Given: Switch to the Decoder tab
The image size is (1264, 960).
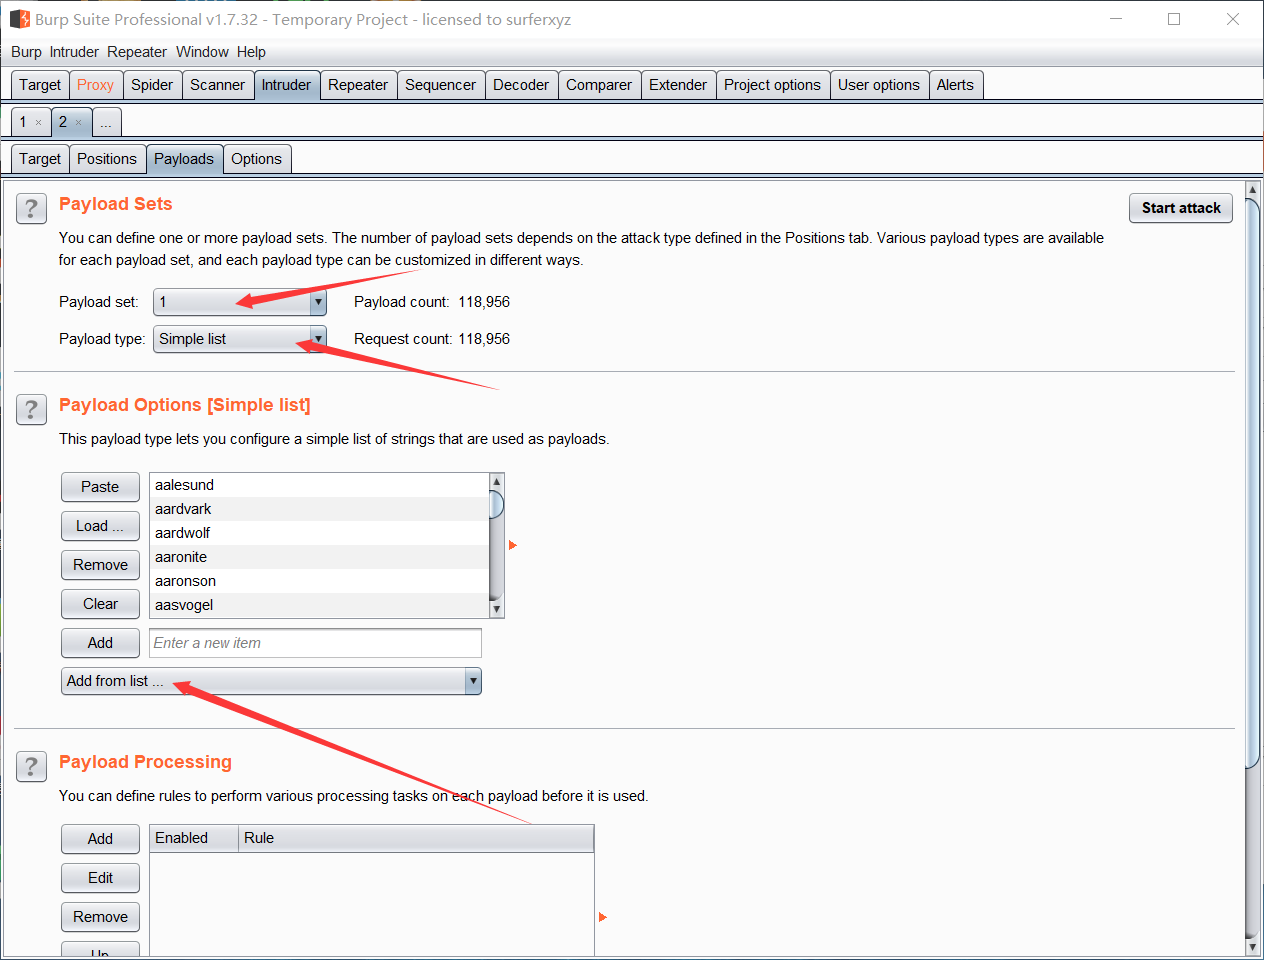Looking at the screenshot, I should (521, 85).
